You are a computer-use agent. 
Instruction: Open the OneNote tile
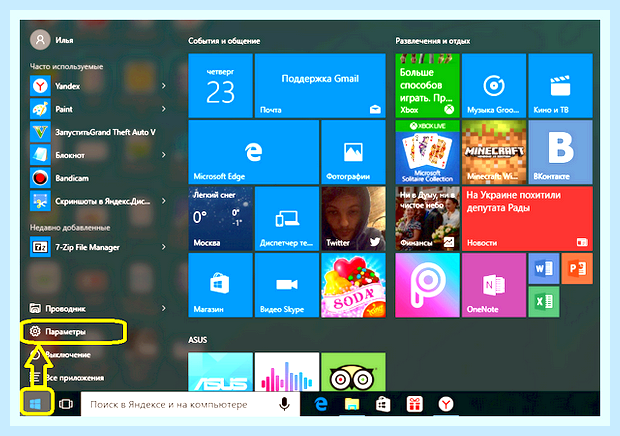pyautogui.click(x=494, y=285)
